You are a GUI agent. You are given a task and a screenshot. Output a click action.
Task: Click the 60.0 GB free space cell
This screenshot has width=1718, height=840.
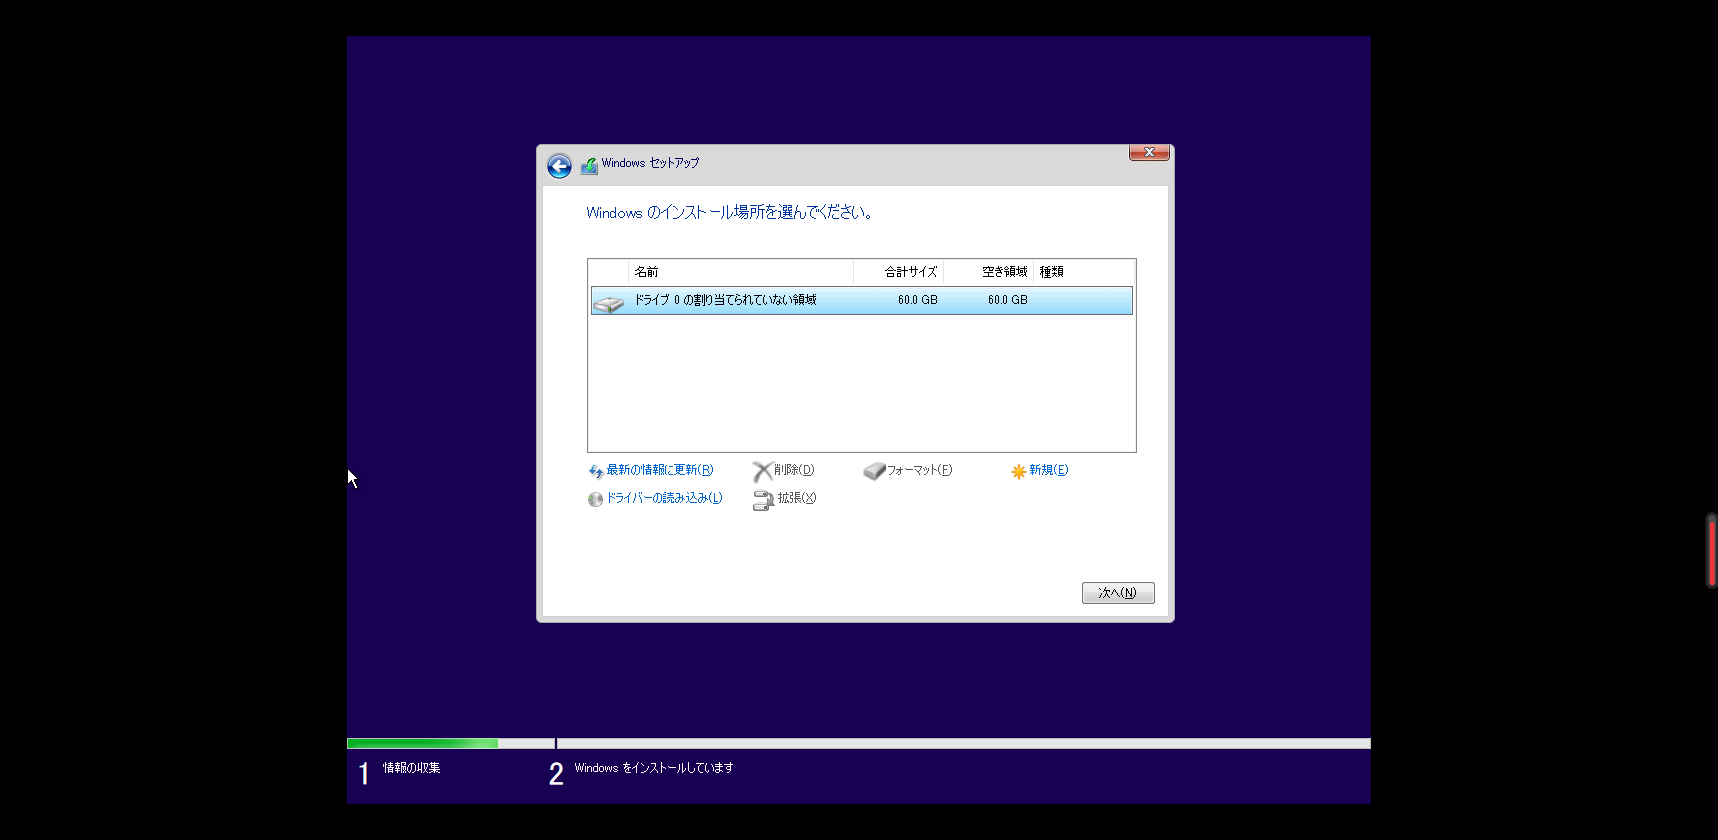tap(1007, 300)
